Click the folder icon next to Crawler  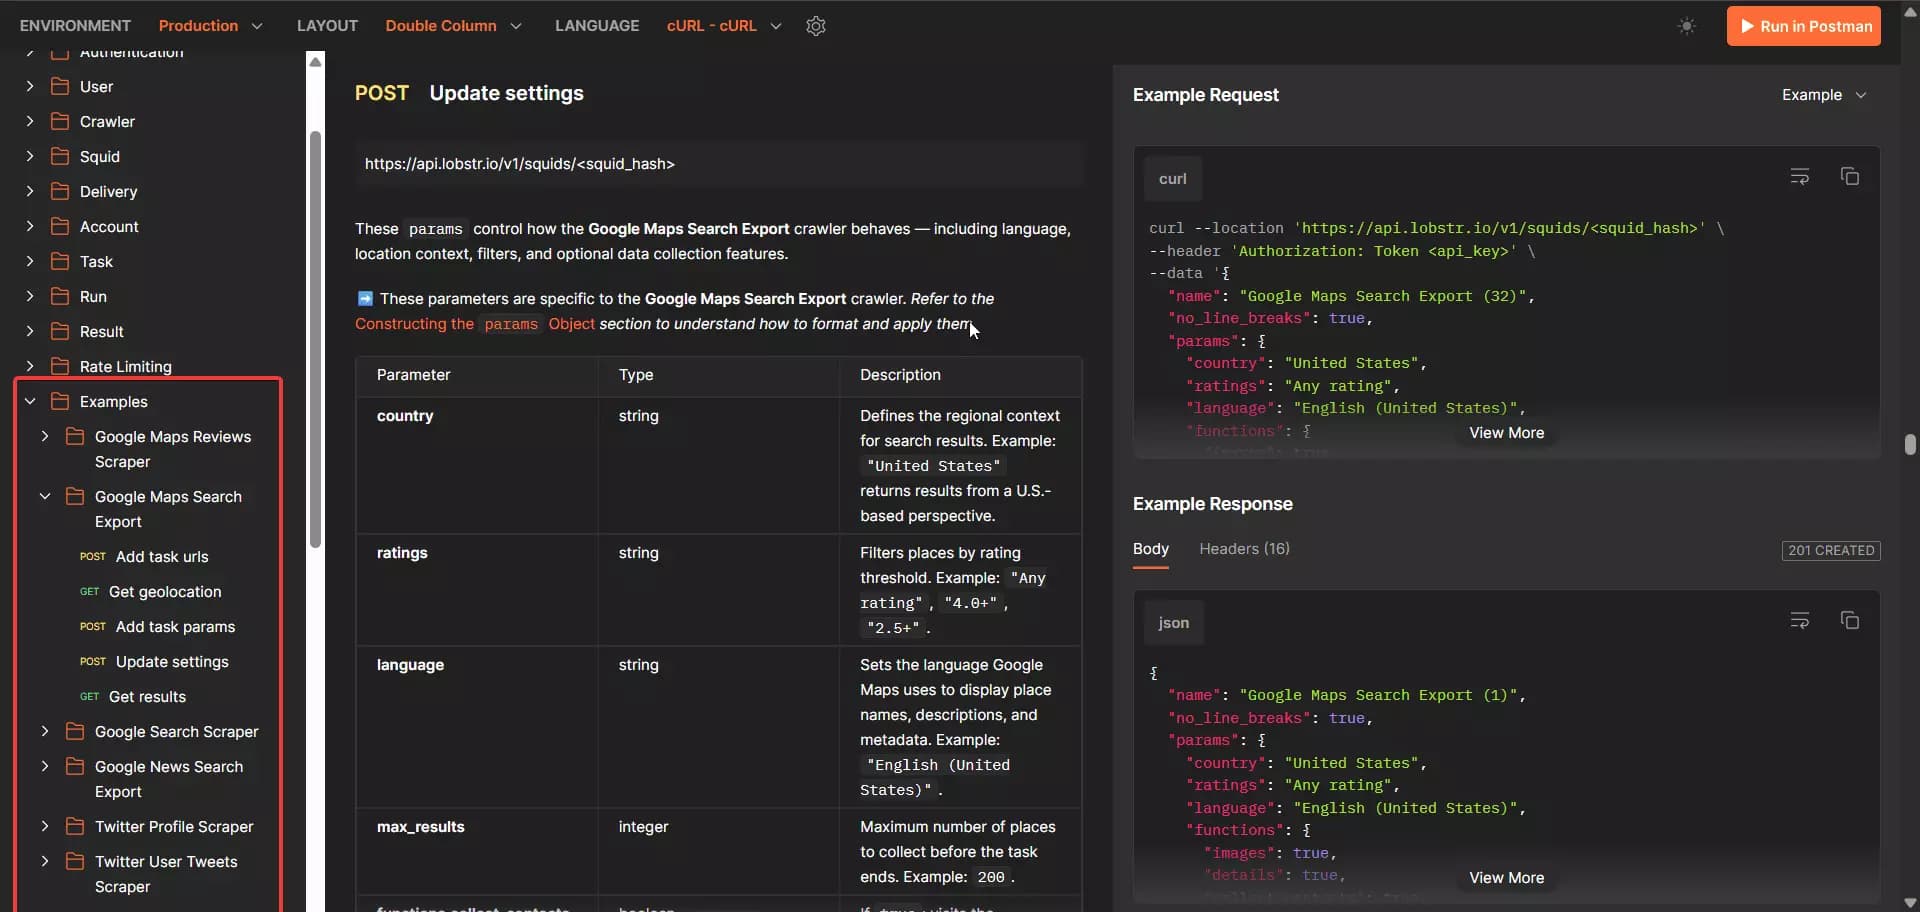pyautogui.click(x=59, y=121)
